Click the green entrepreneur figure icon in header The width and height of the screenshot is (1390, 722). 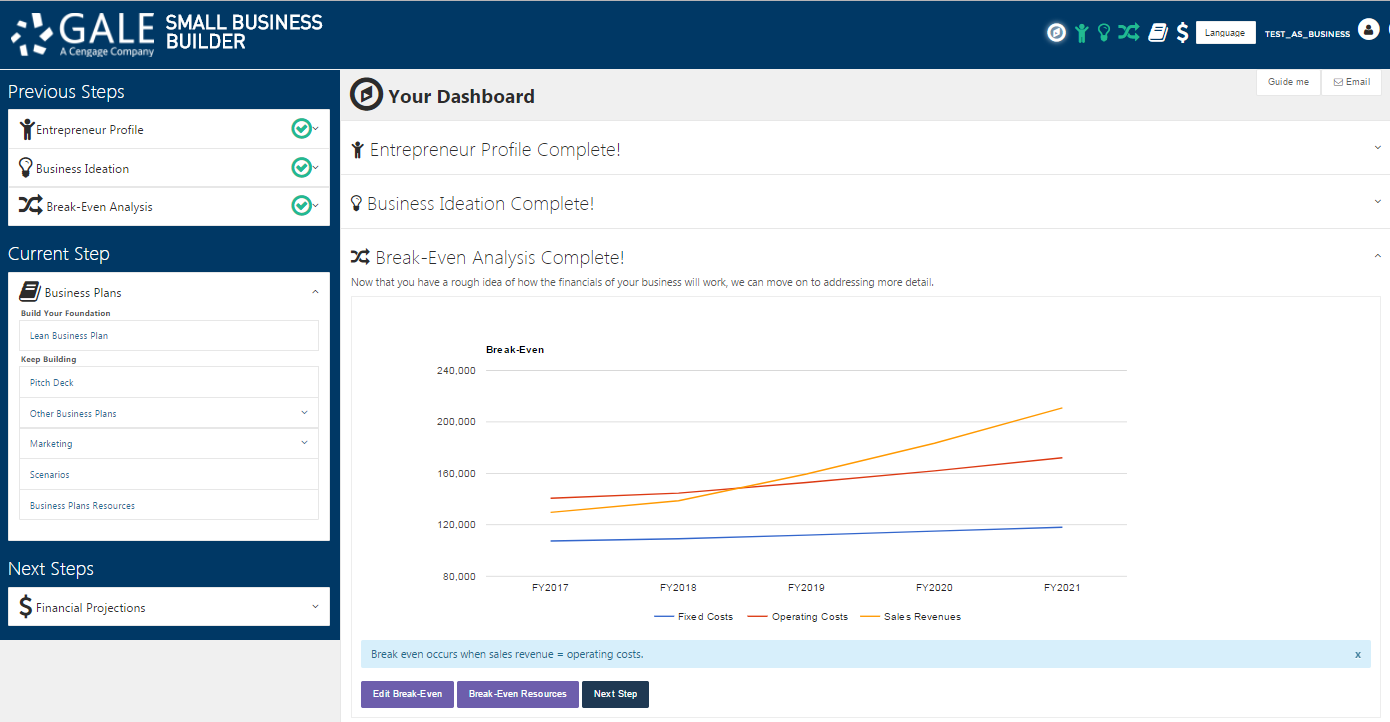[x=1081, y=33]
